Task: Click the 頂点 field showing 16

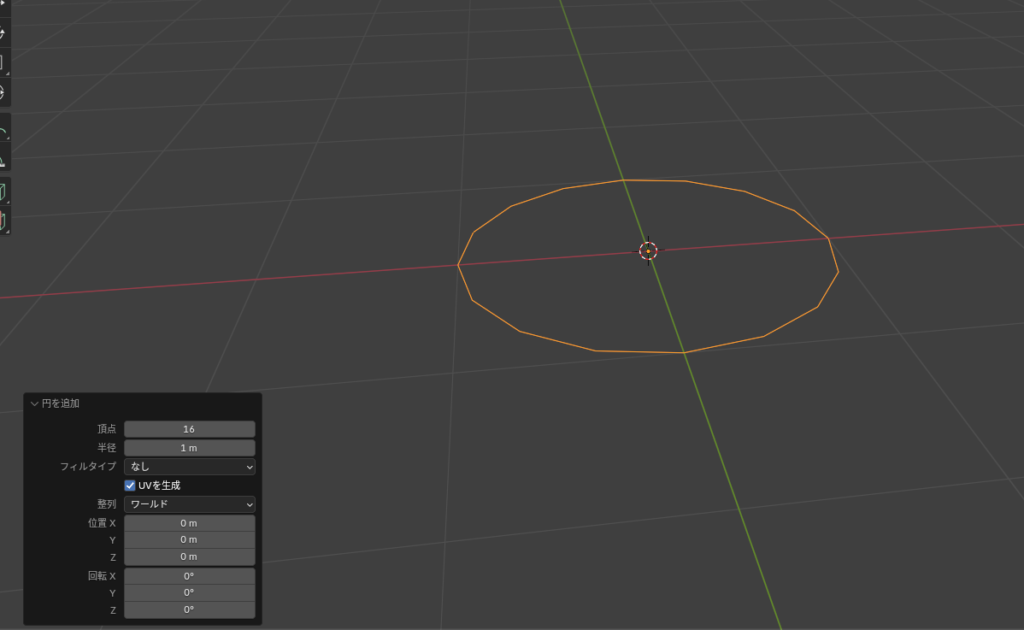Action: pos(189,429)
